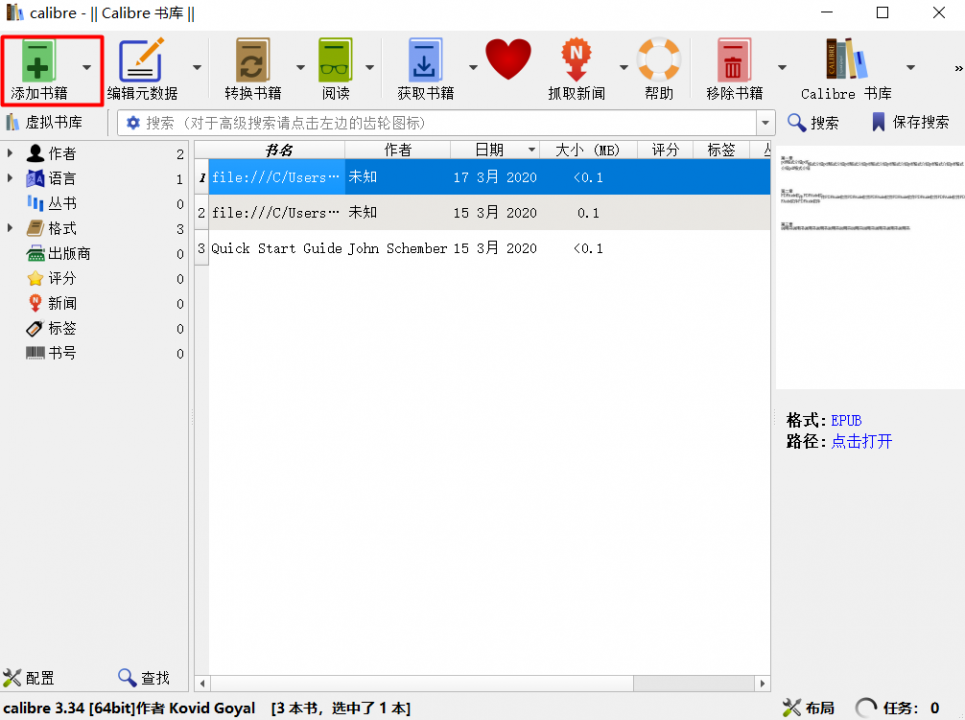The image size is (965, 720).
Task: Open the 转换书籍 dropdown arrow
Action: [300, 68]
